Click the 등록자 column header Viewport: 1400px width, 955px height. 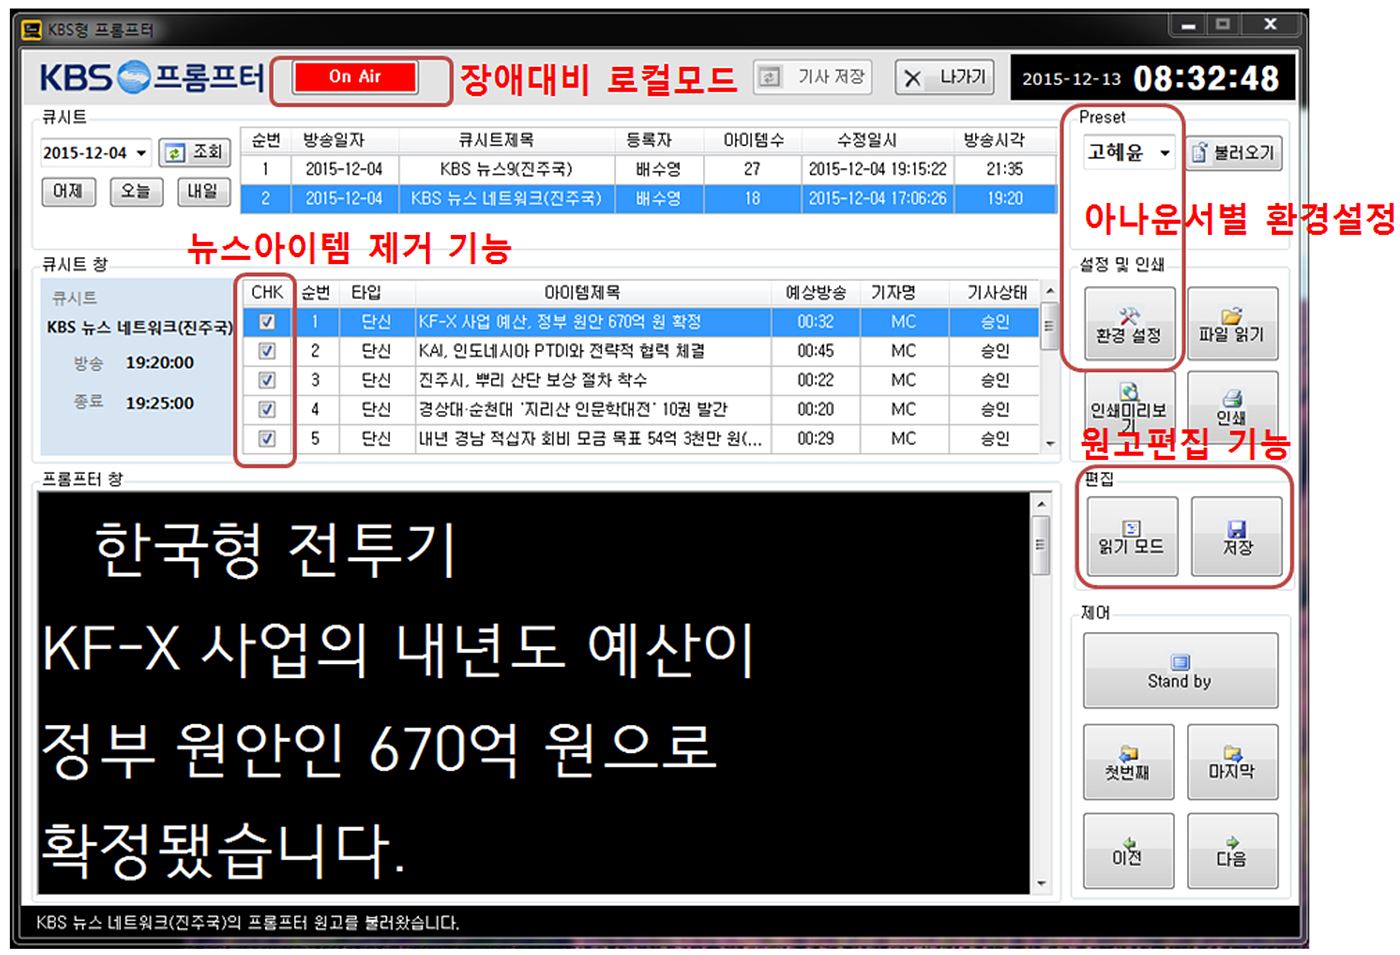tap(649, 141)
